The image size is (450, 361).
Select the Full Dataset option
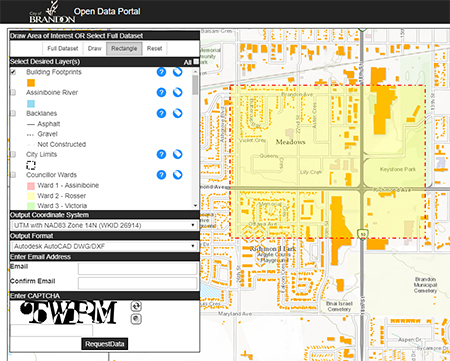[x=63, y=48]
